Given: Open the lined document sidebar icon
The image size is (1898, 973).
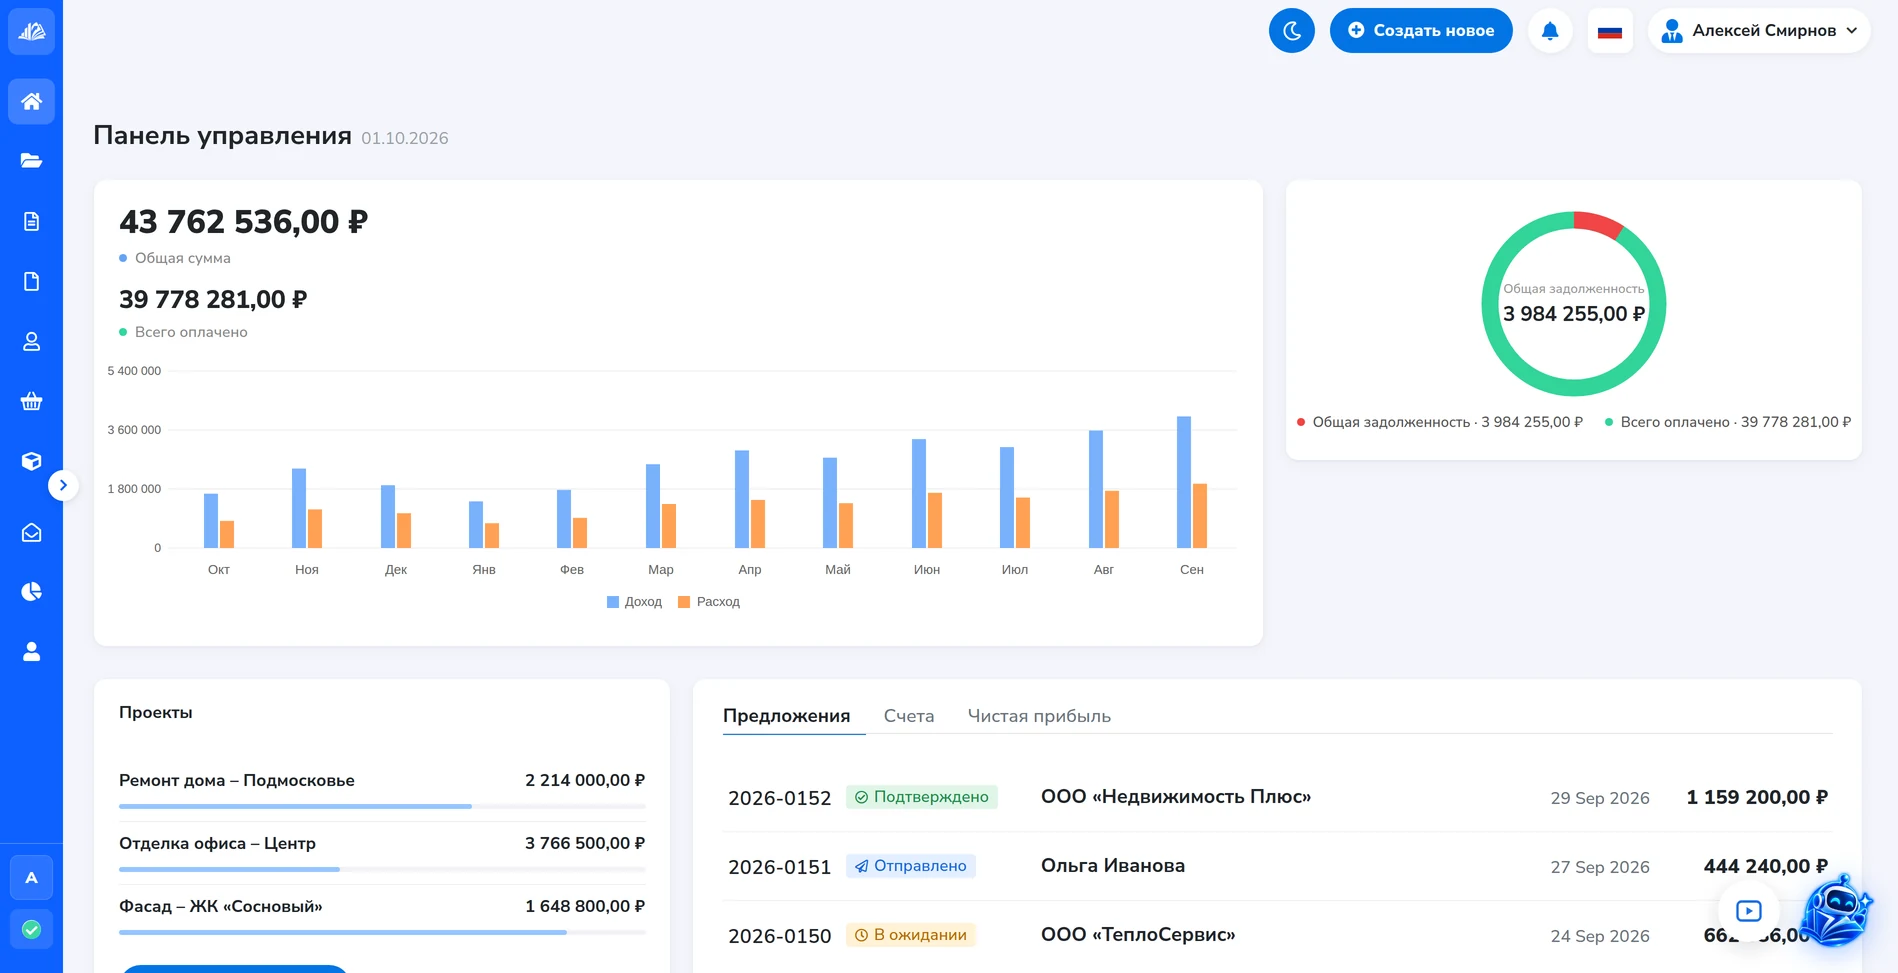Looking at the screenshot, I should (31, 221).
